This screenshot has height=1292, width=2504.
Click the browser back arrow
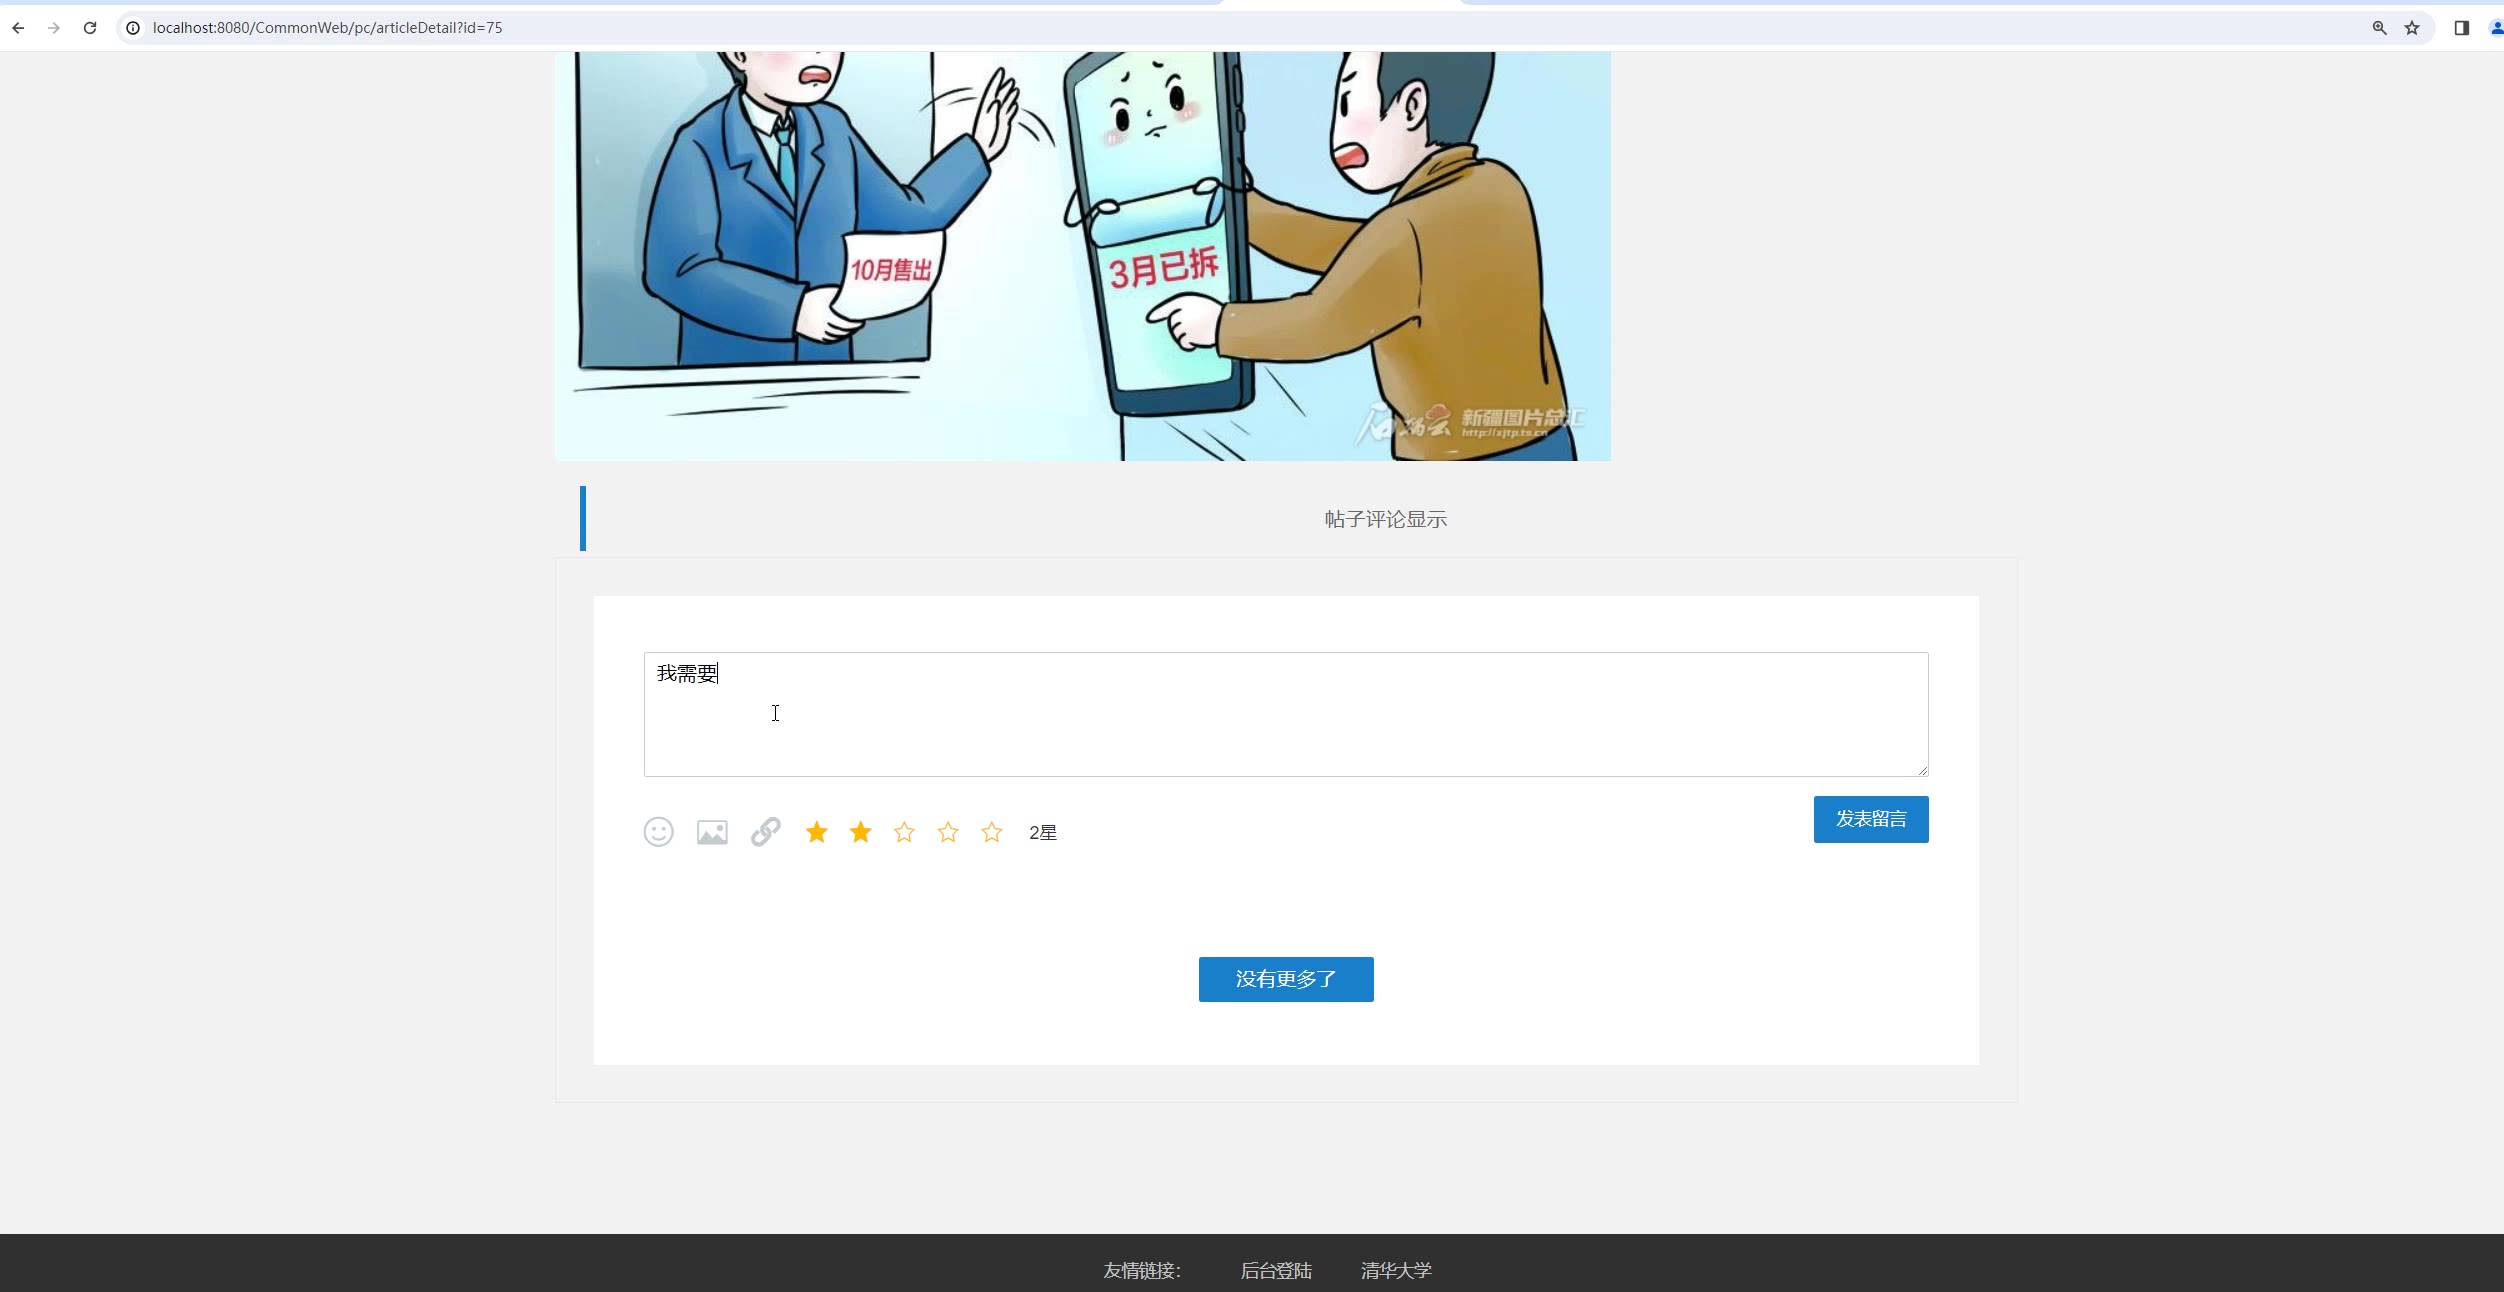pos(18,28)
